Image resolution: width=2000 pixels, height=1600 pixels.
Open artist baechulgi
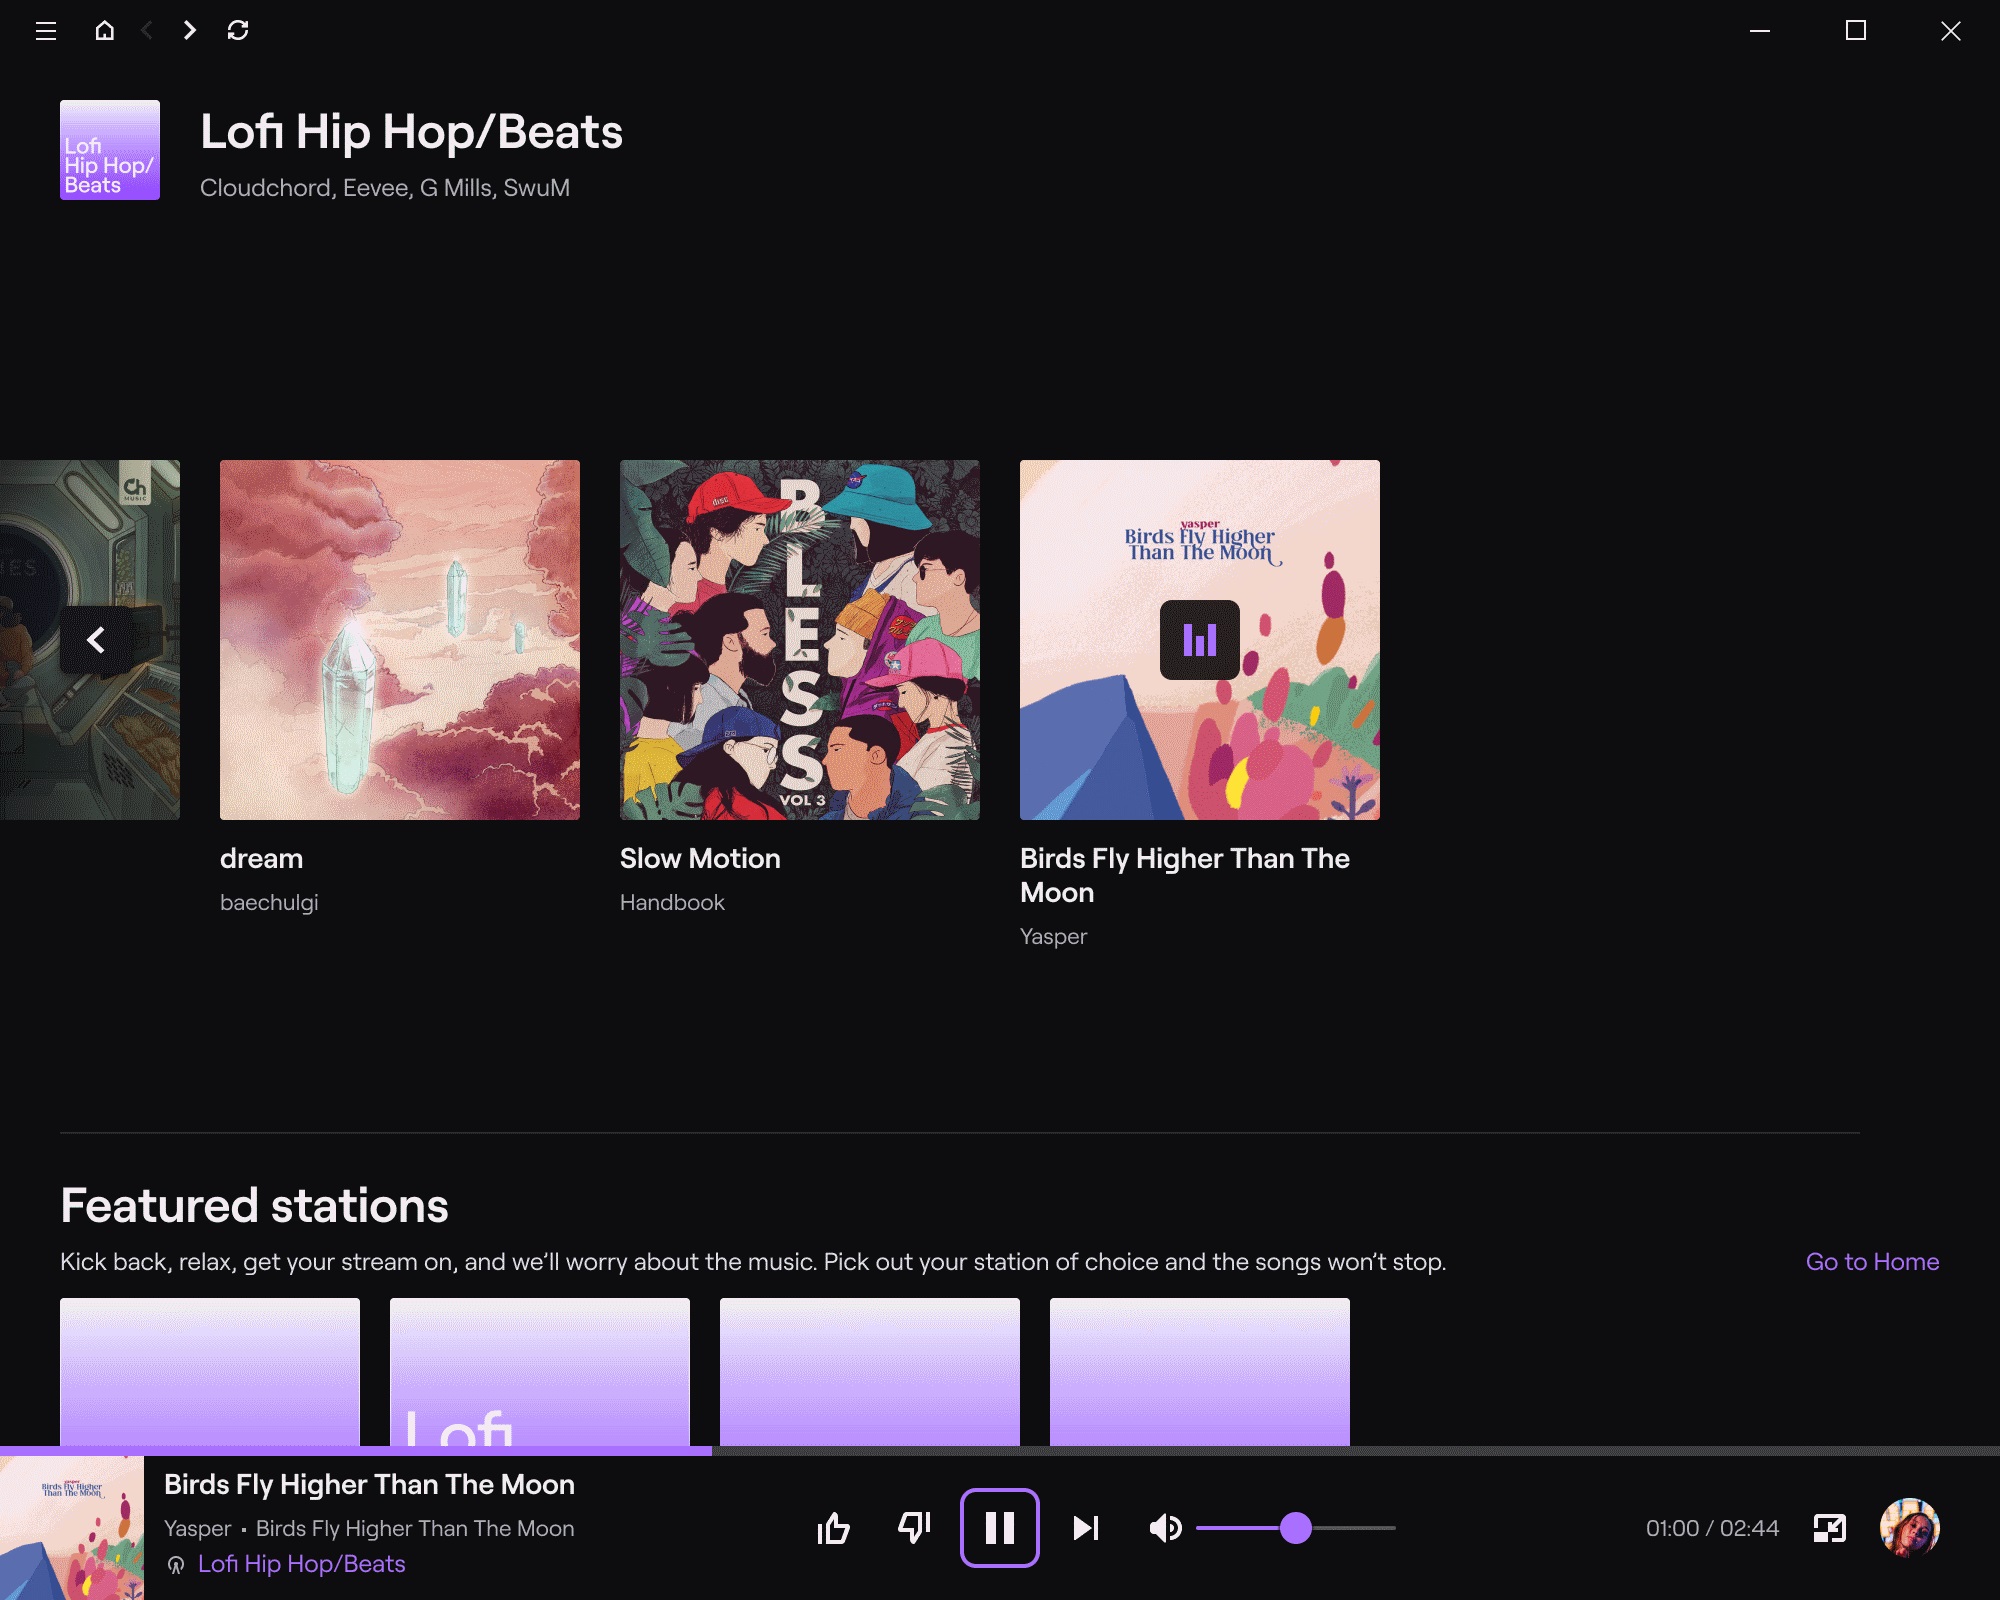(269, 903)
